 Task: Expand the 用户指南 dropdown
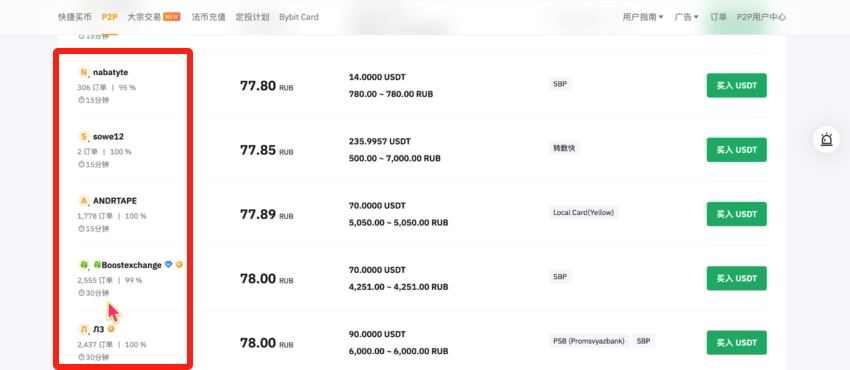[643, 17]
